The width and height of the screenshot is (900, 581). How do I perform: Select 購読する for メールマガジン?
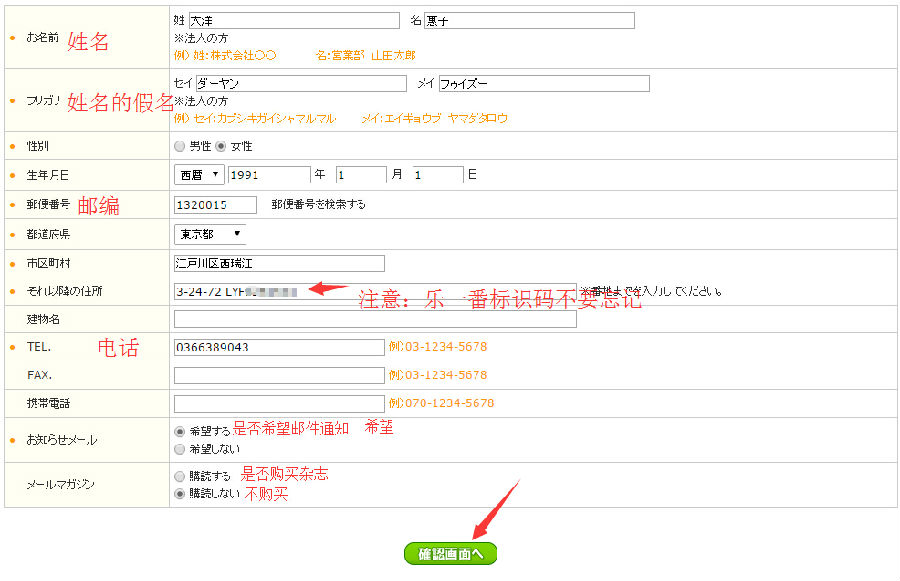coord(180,476)
